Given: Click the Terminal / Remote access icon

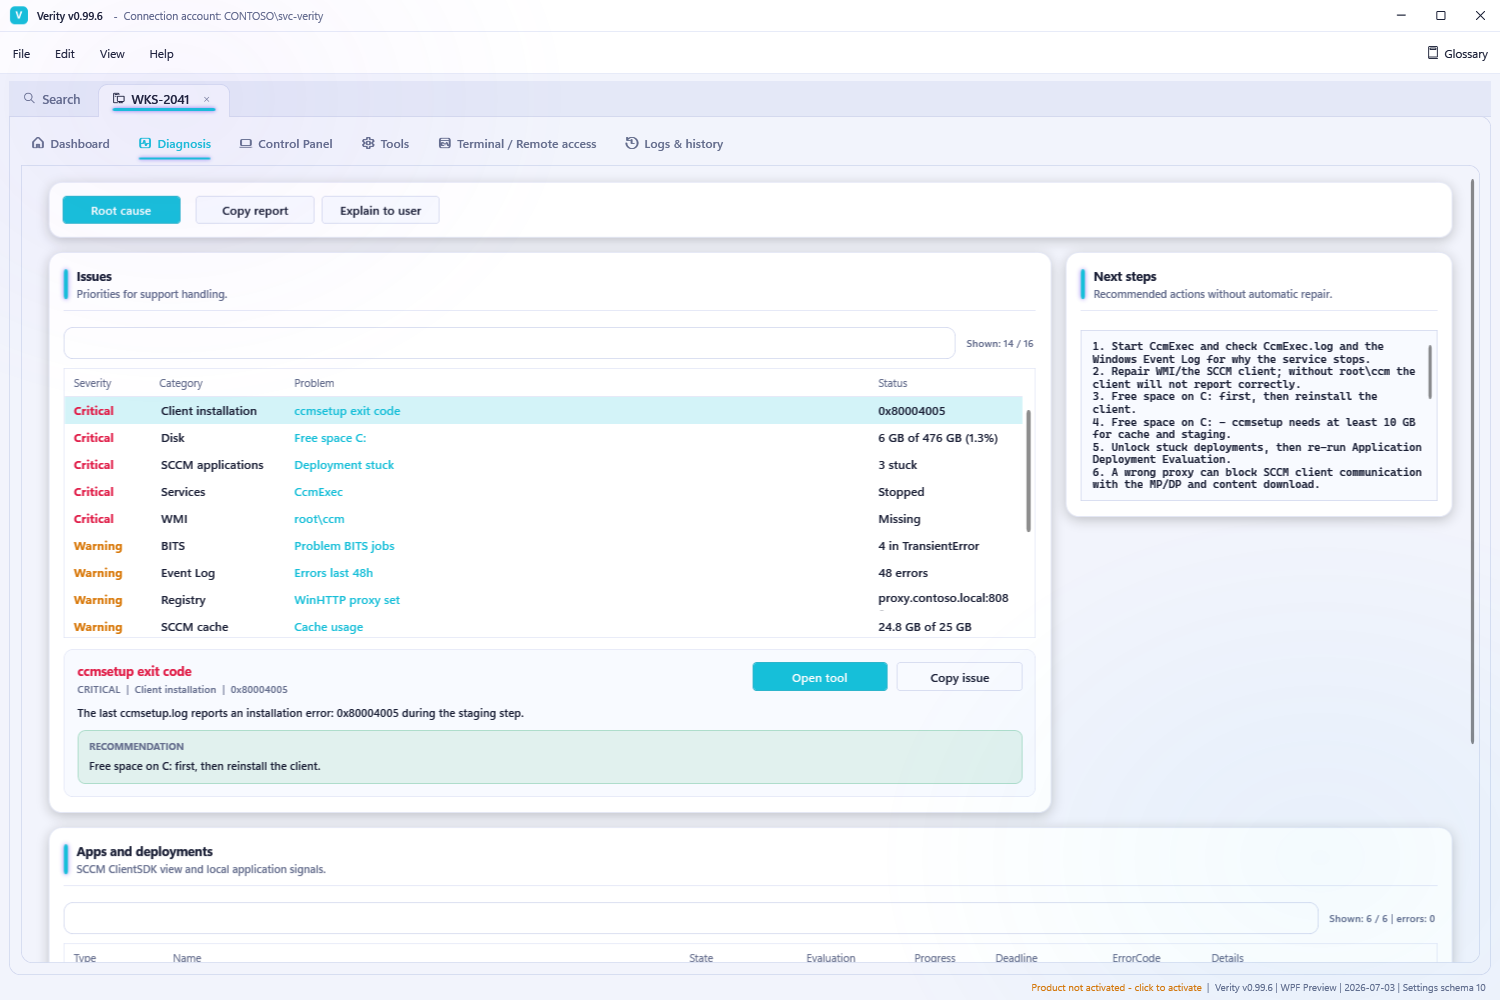Looking at the screenshot, I should point(445,143).
